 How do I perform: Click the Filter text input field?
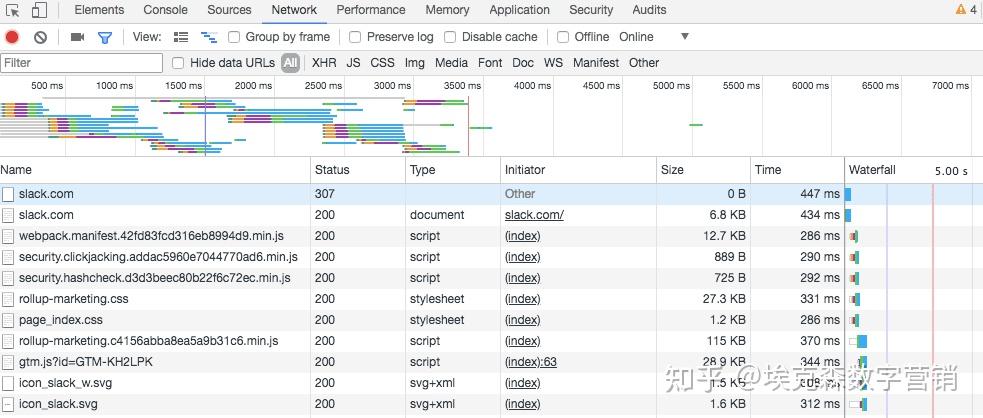coord(81,63)
